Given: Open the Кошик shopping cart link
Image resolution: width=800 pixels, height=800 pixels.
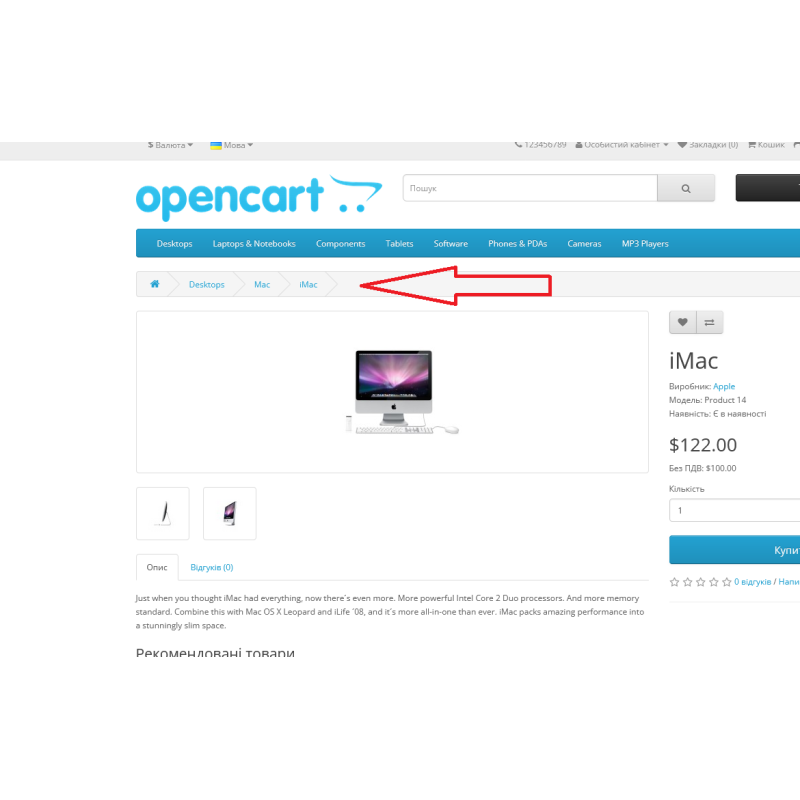Looking at the screenshot, I should (766, 145).
